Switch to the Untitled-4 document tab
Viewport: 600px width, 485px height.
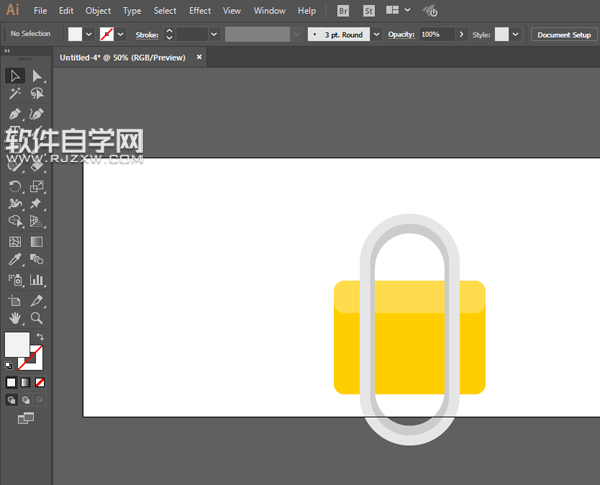122,57
